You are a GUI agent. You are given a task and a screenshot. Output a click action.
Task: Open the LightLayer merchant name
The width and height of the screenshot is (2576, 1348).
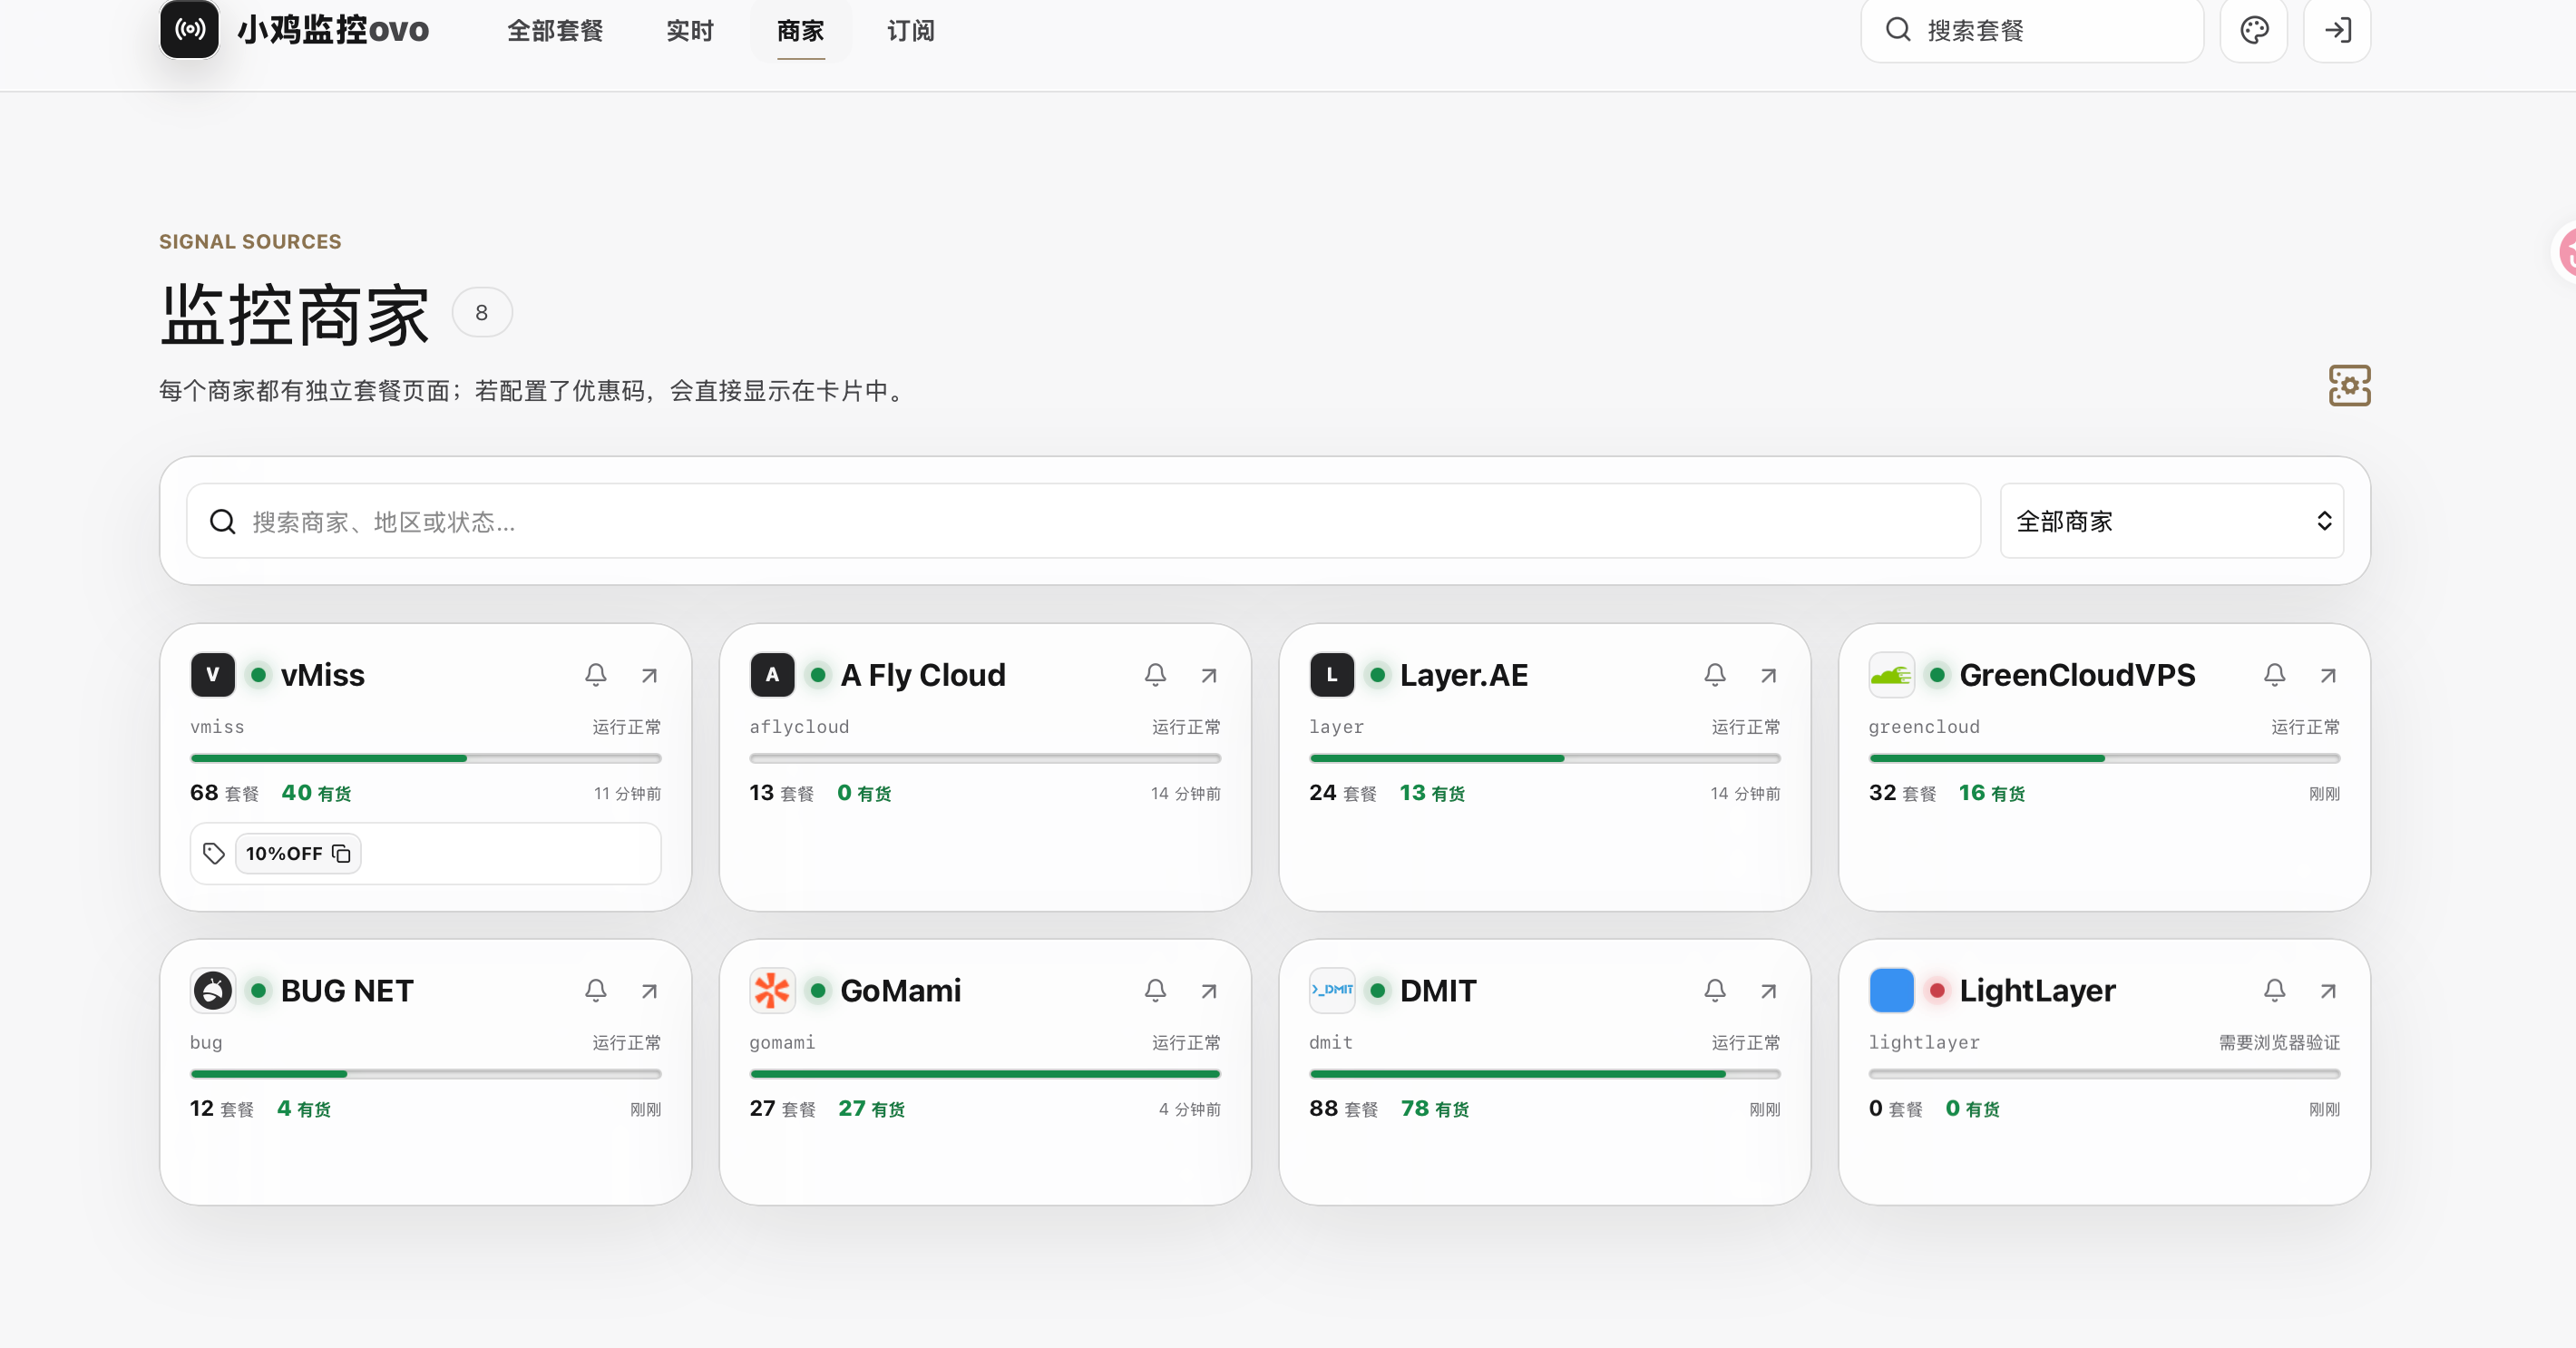point(2038,990)
